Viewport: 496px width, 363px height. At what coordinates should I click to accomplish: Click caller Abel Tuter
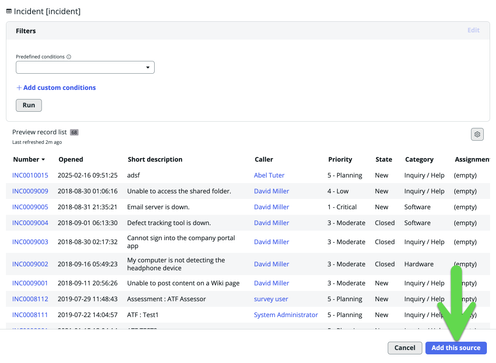click(269, 175)
